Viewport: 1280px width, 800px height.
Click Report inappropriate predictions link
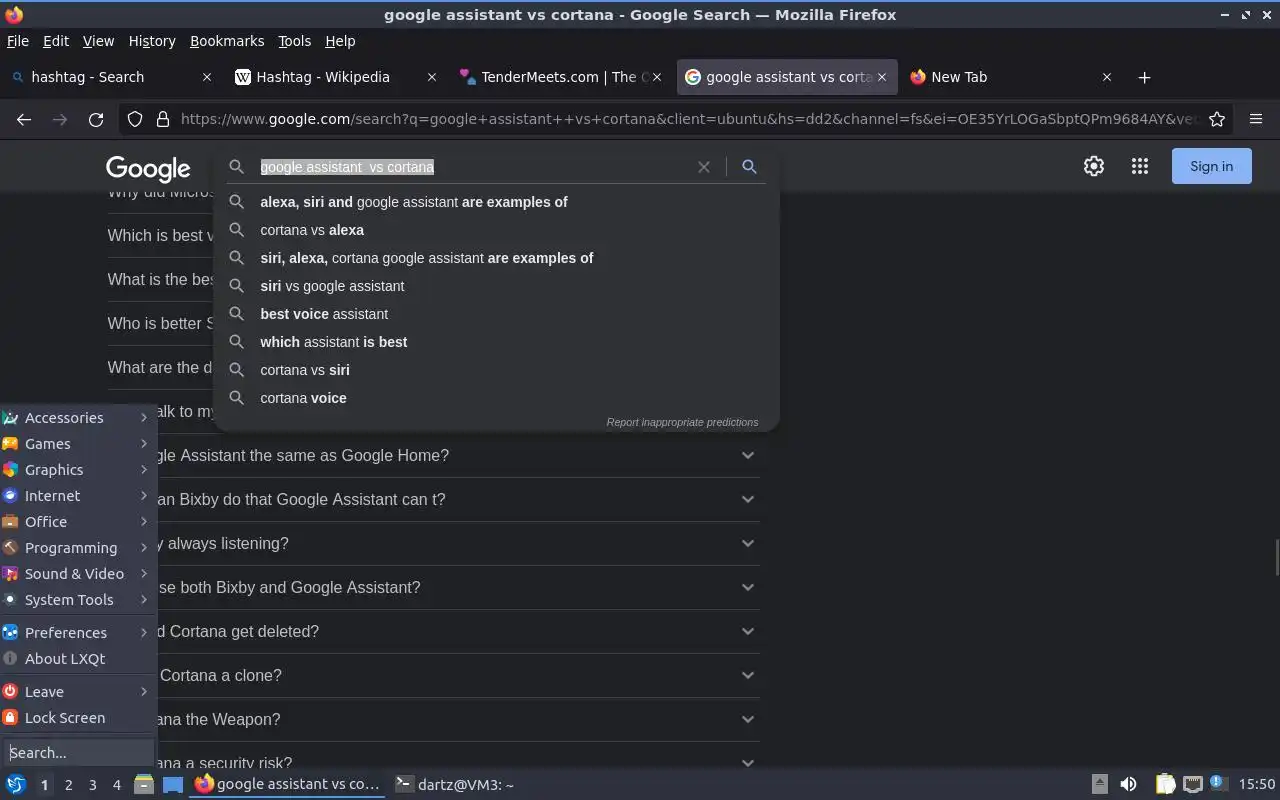pos(682,422)
